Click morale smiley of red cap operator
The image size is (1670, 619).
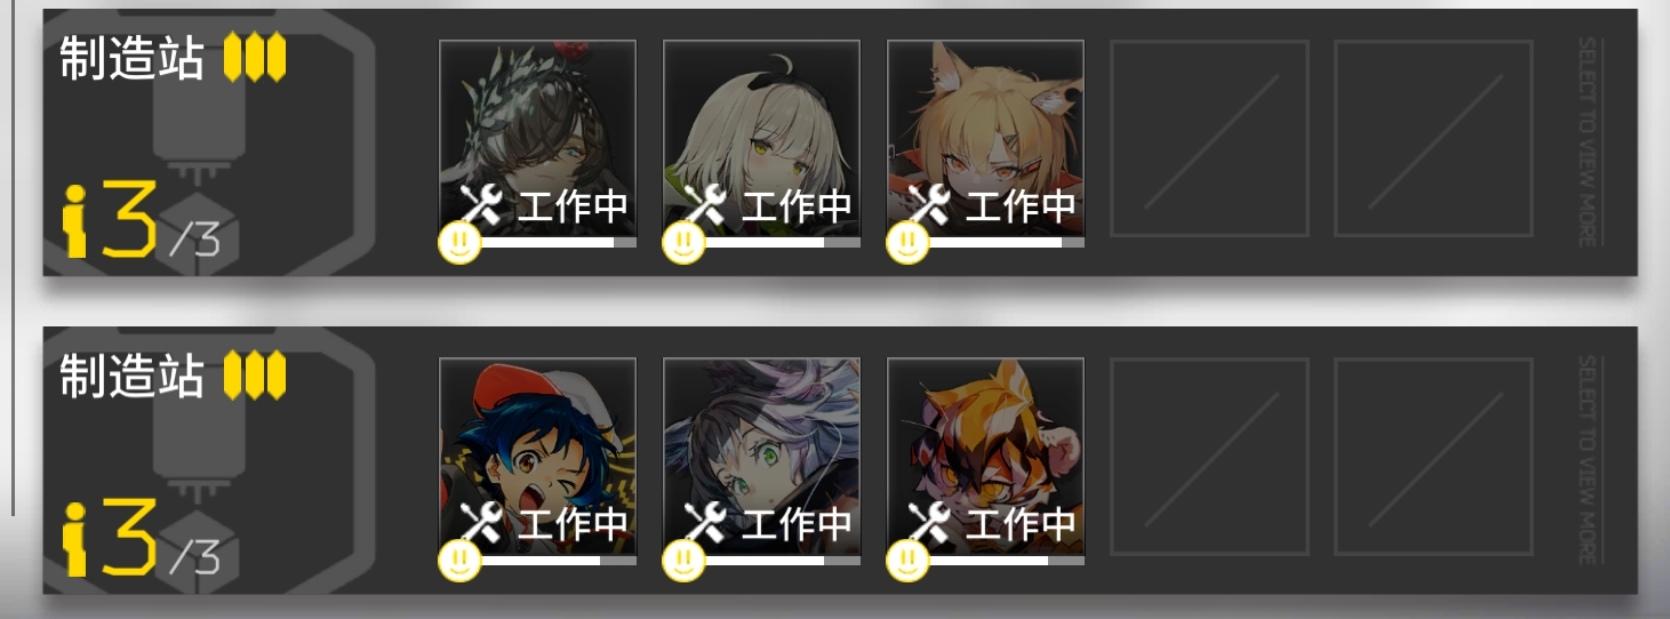click(459, 561)
